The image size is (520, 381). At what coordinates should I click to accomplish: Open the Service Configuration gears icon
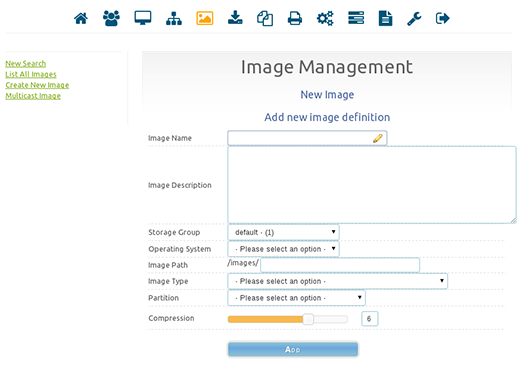click(x=325, y=18)
